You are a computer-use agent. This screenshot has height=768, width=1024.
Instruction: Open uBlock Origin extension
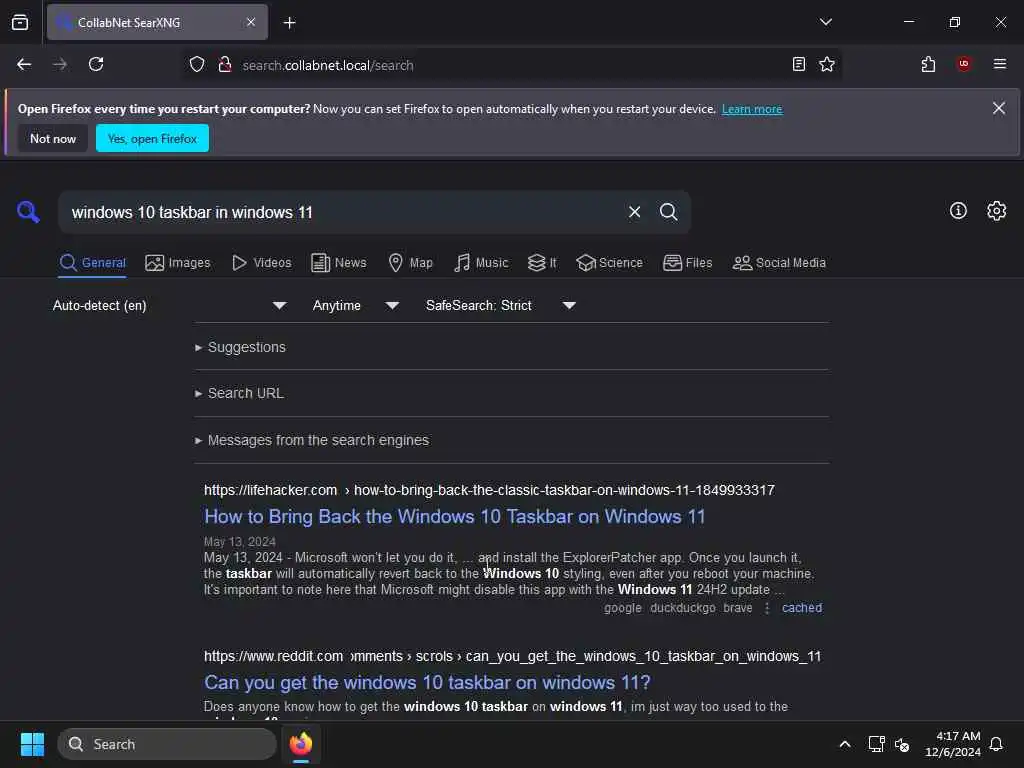963,64
